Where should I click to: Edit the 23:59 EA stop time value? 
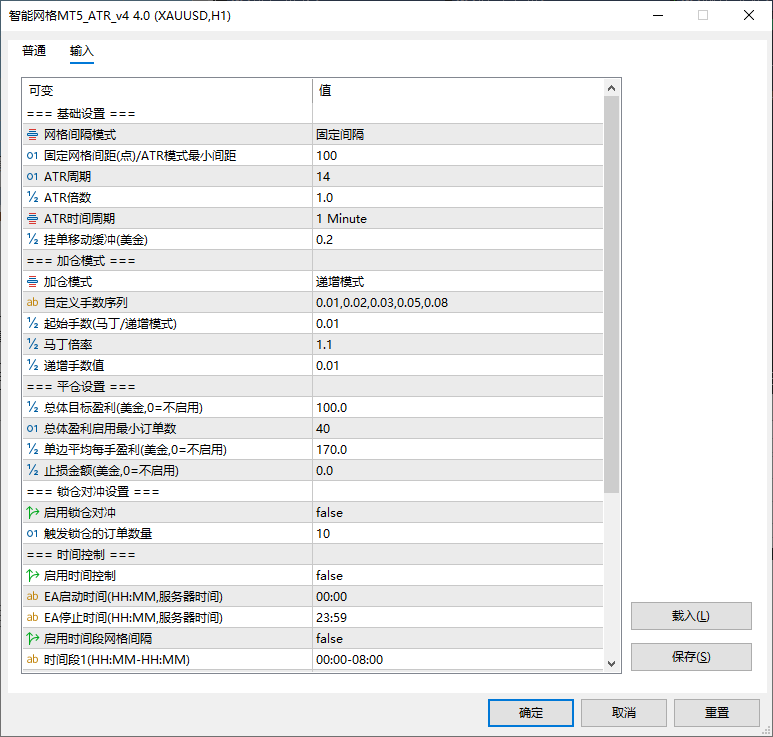tap(458, 617)
